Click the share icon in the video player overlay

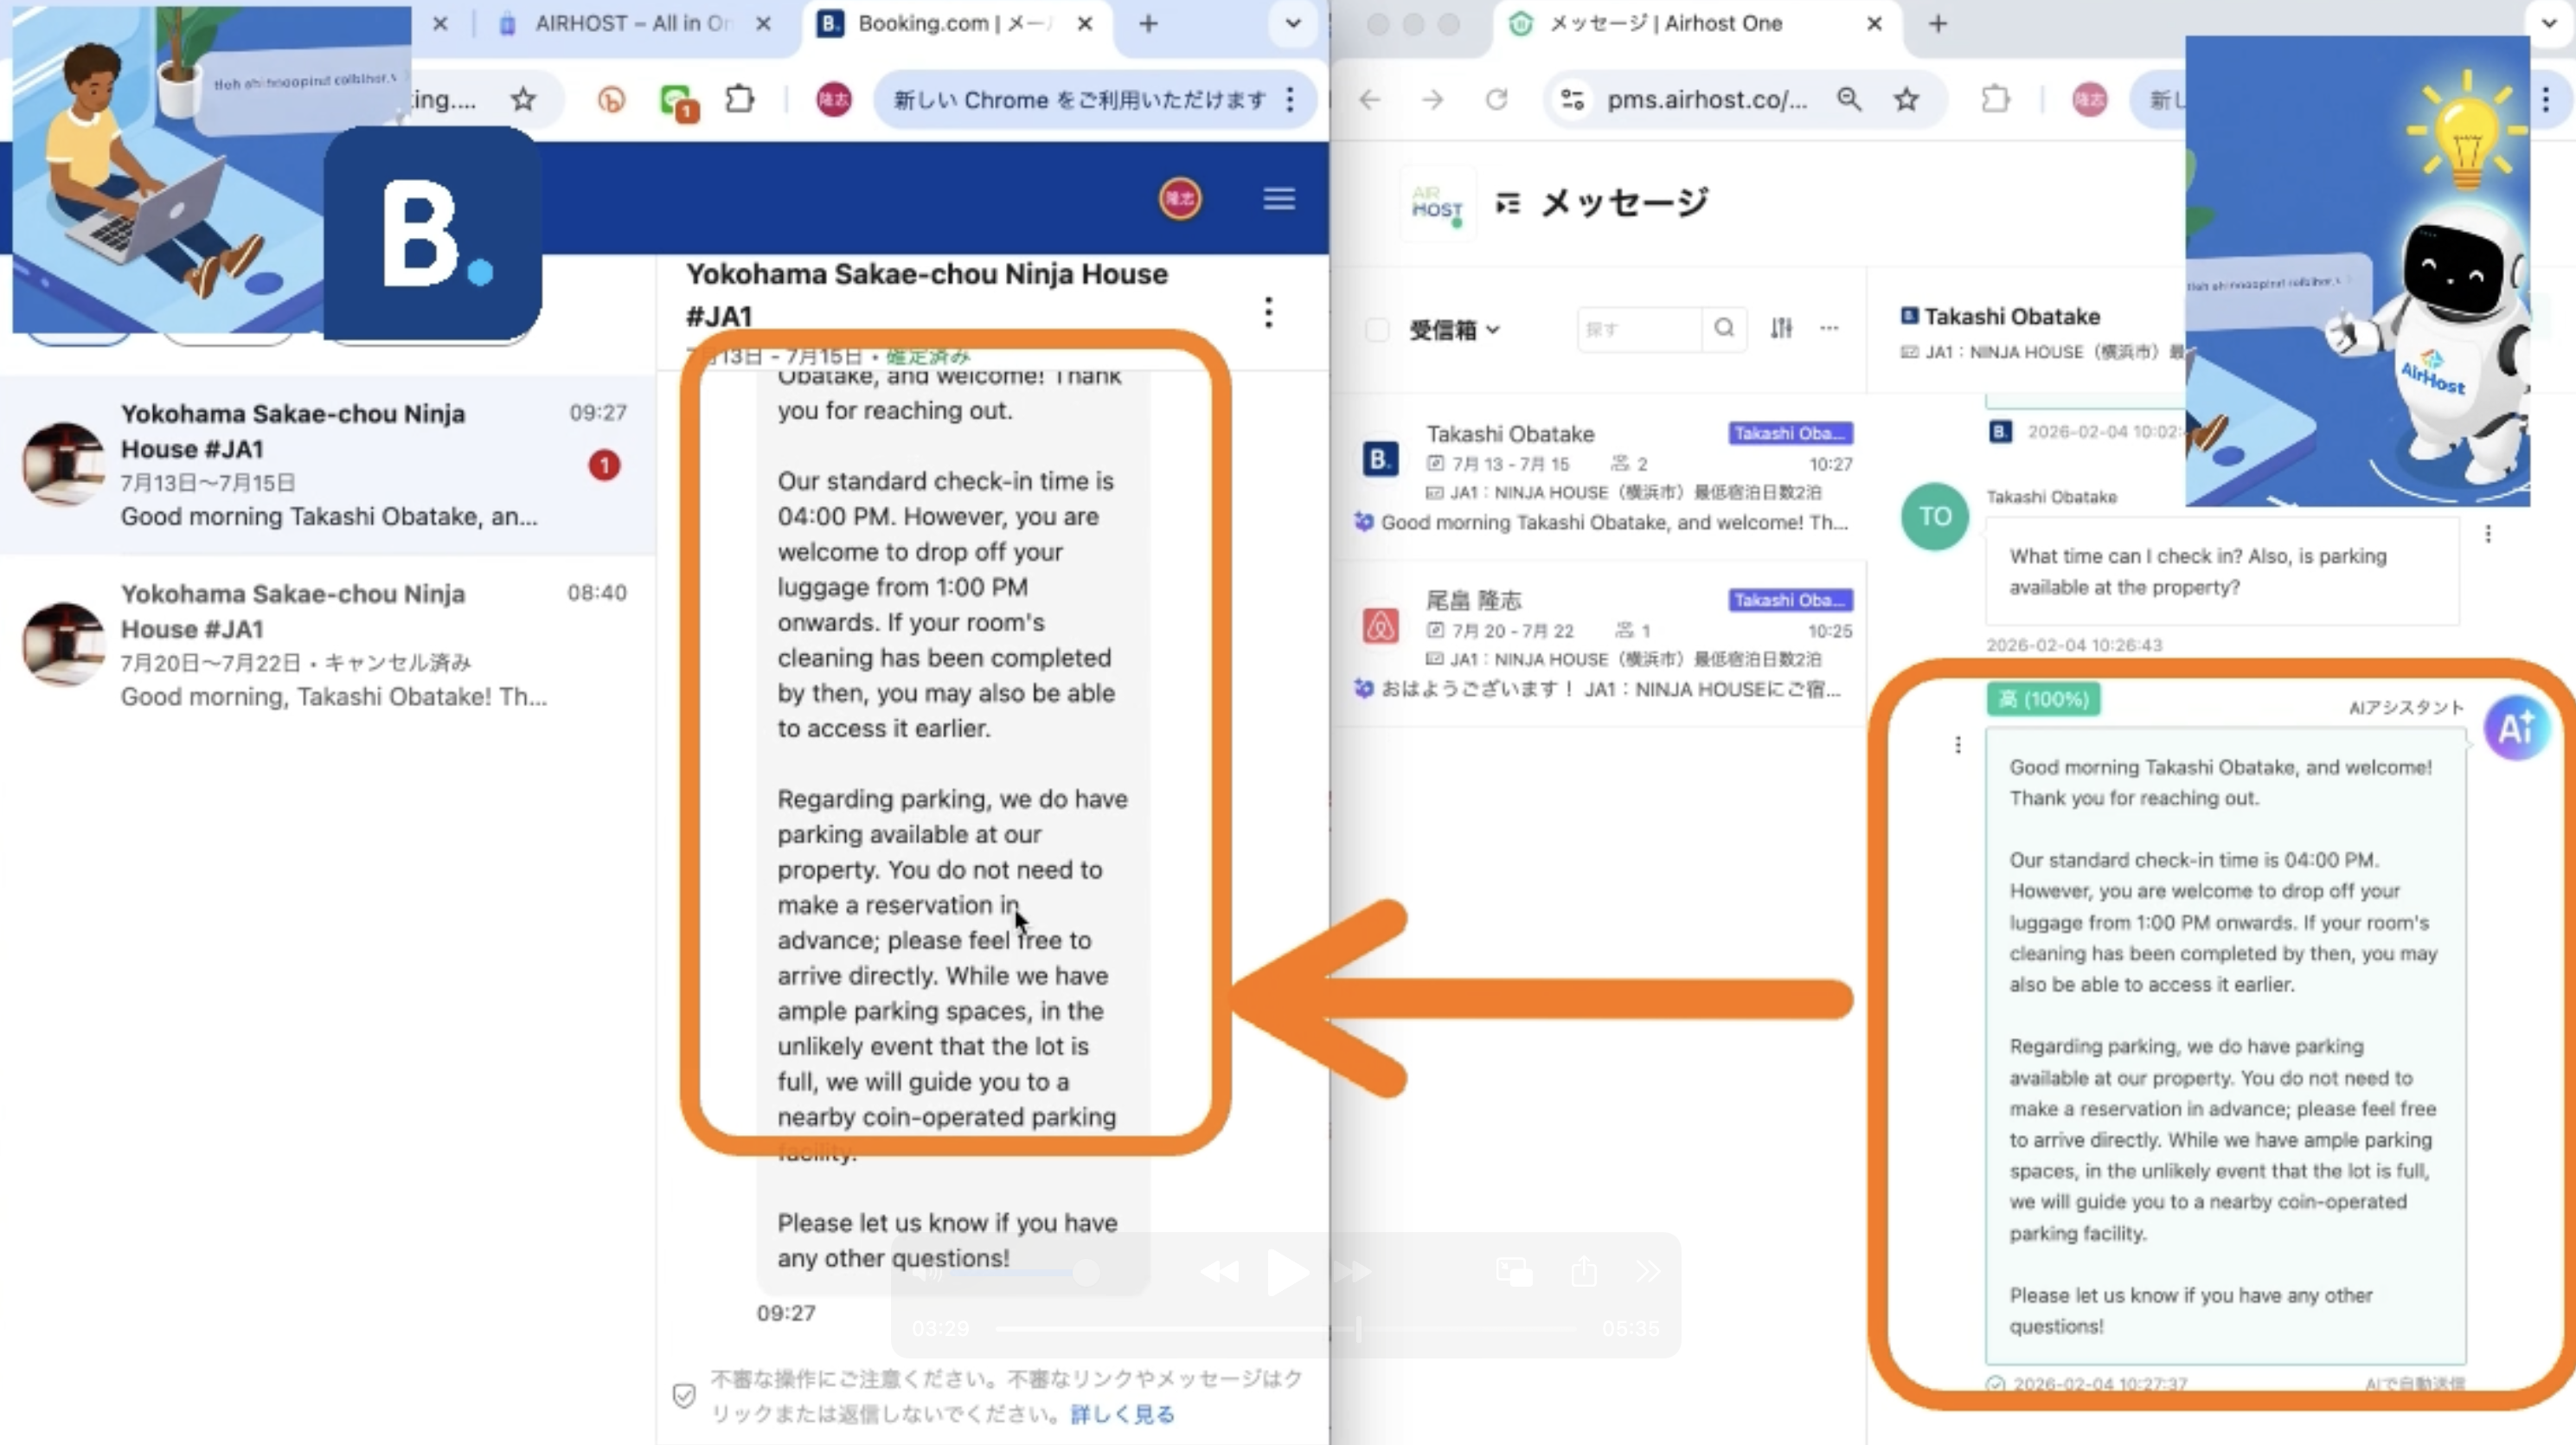(x=1583, y=1272)
